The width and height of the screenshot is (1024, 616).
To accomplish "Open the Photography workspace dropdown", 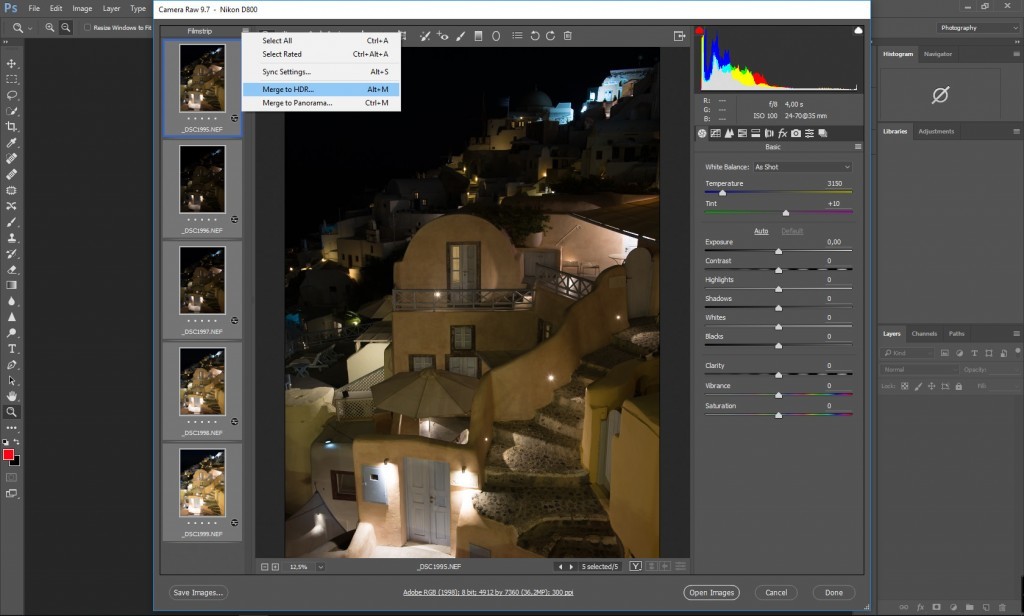I will coord(978,28).
